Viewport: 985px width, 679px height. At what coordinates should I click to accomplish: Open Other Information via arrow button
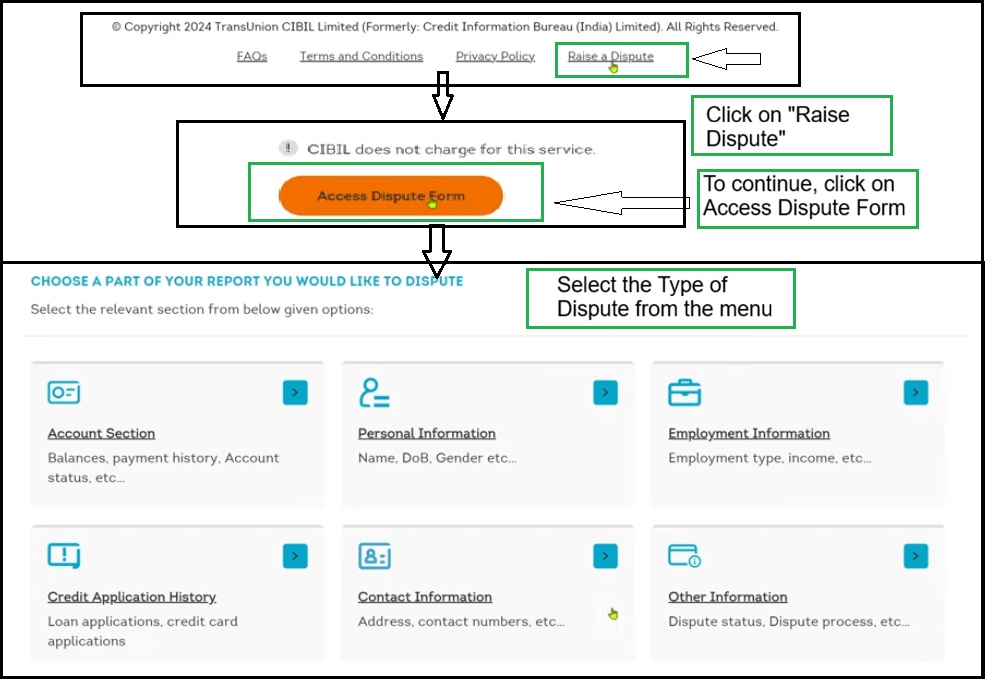(916, 556)
